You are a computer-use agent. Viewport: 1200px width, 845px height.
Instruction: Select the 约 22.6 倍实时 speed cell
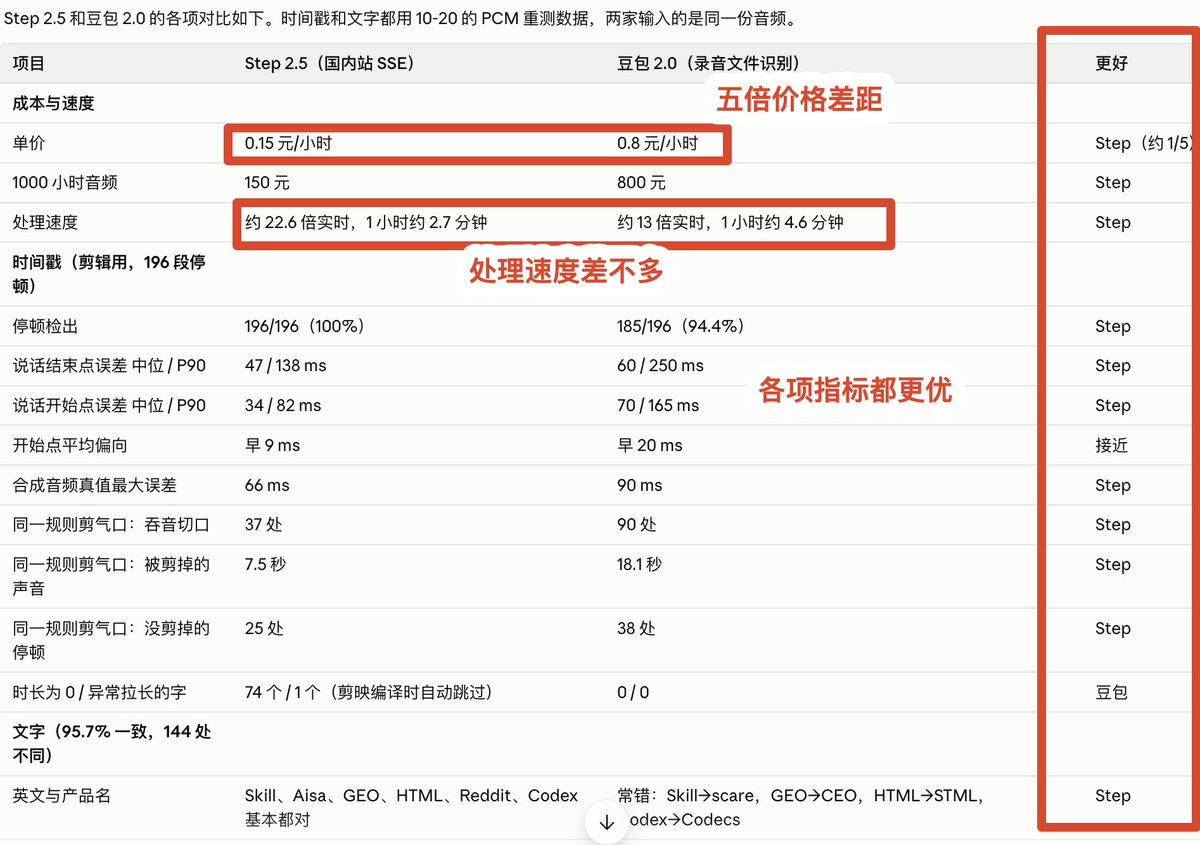point(366,222)
